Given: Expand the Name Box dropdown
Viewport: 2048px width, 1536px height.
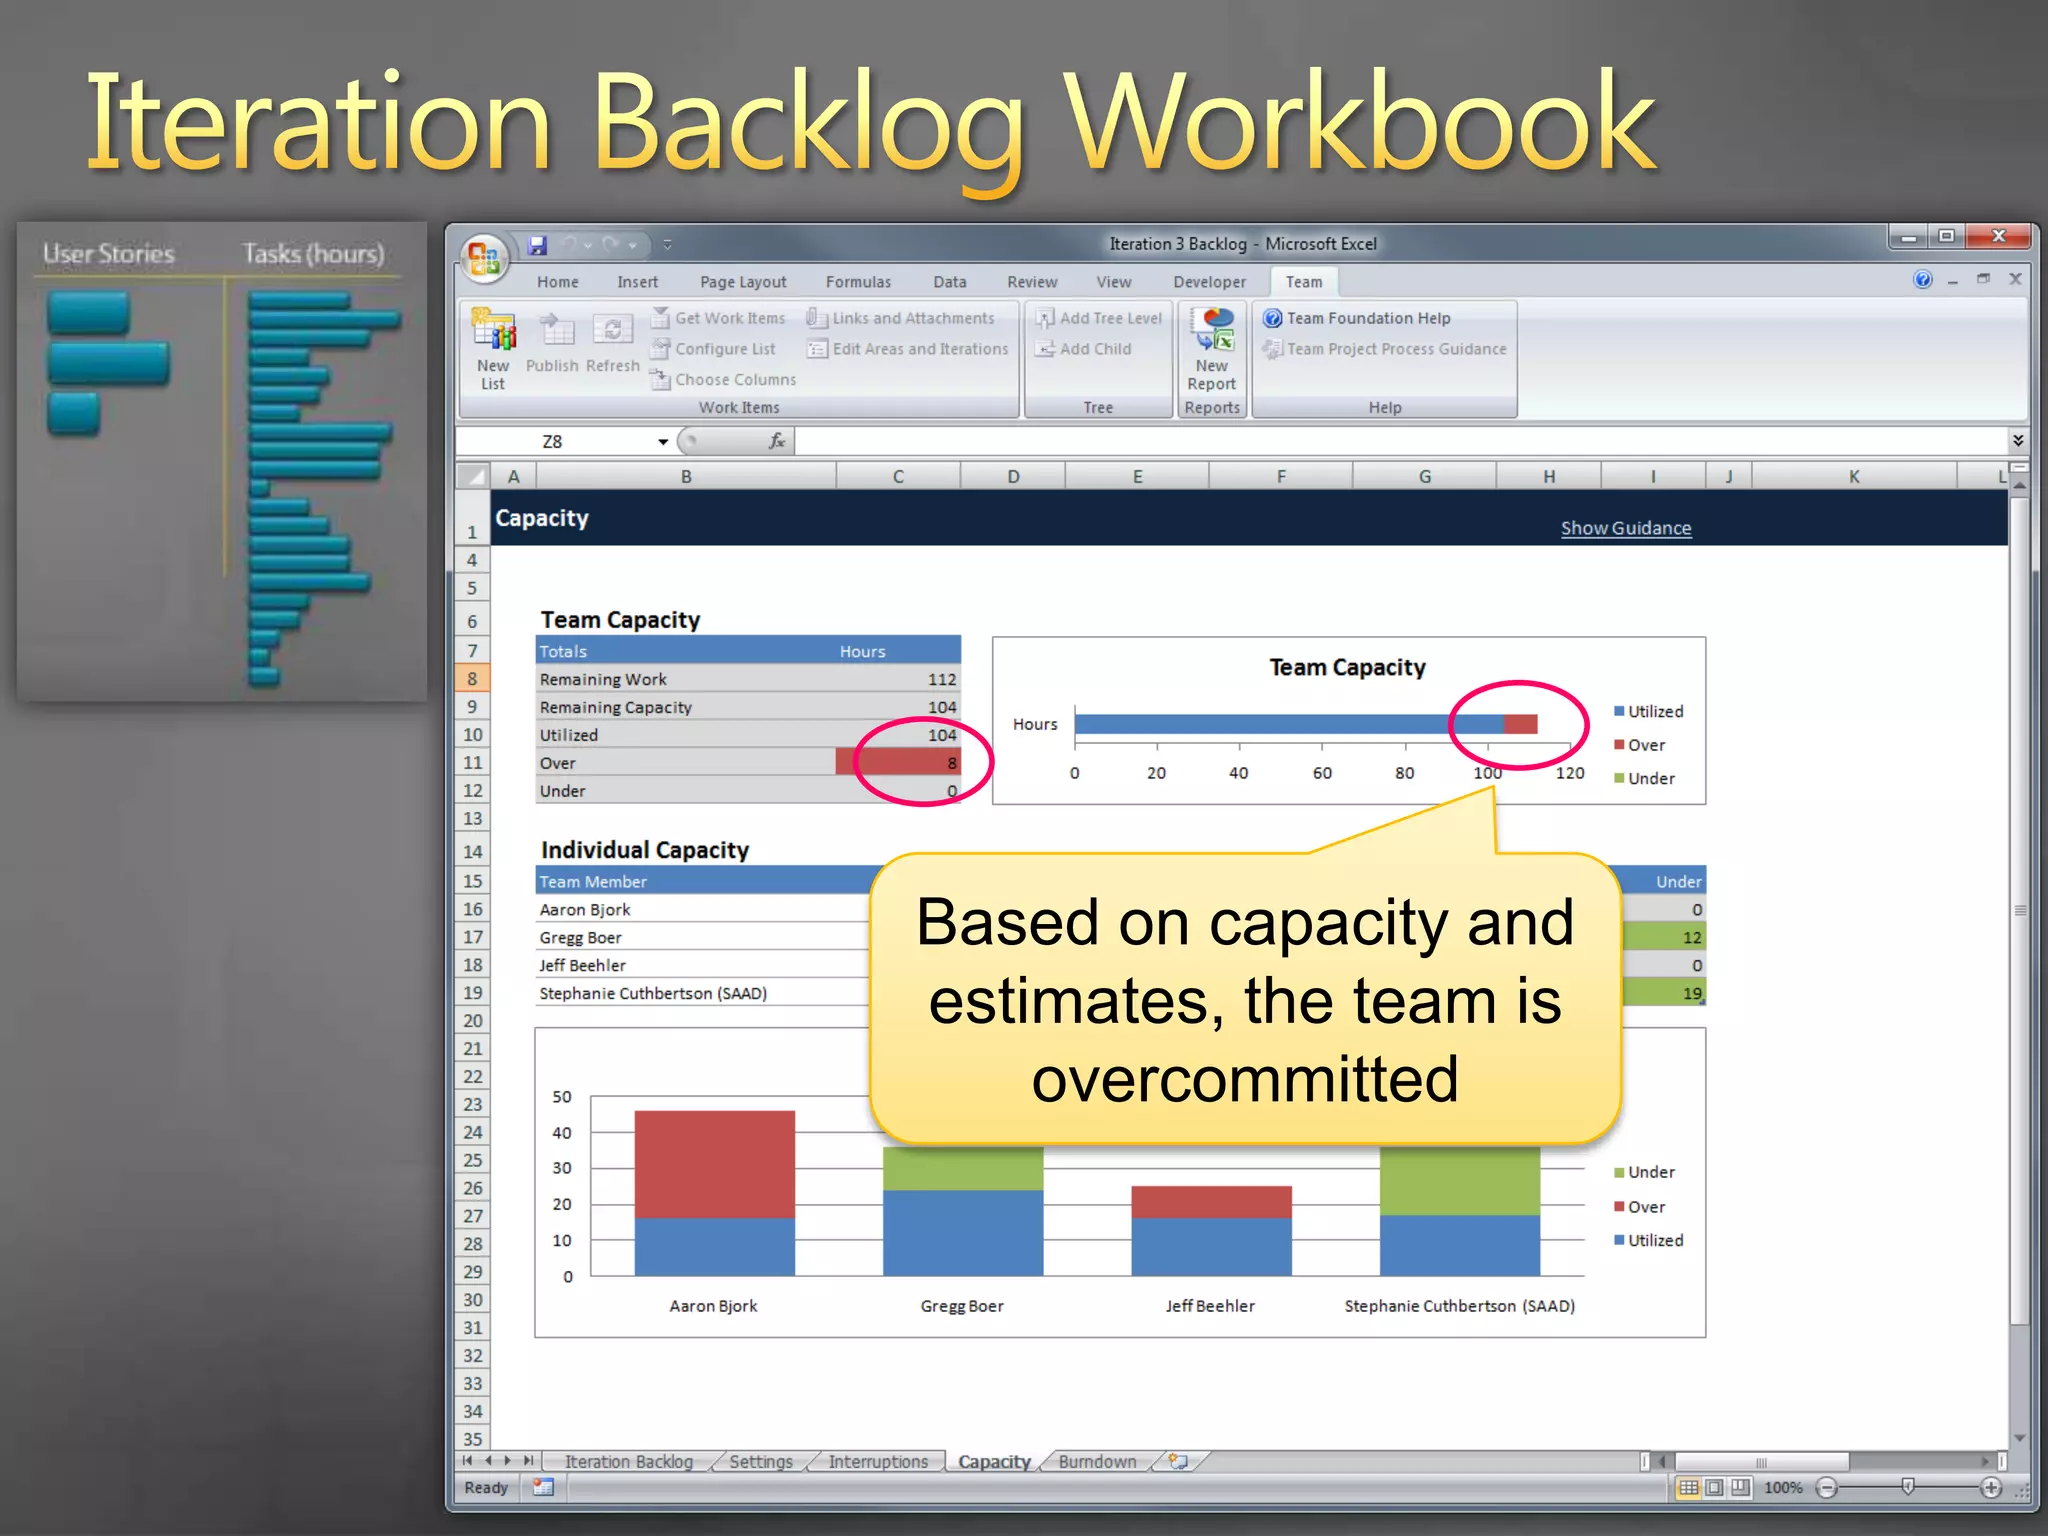Looking at the screenshot, I should [662, 441].
